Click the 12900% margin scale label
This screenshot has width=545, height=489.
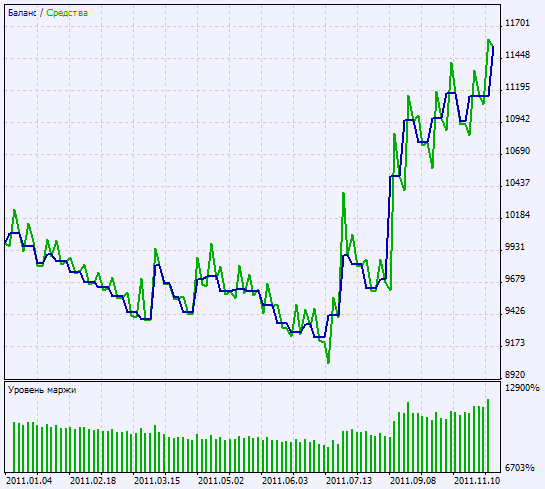522,388
